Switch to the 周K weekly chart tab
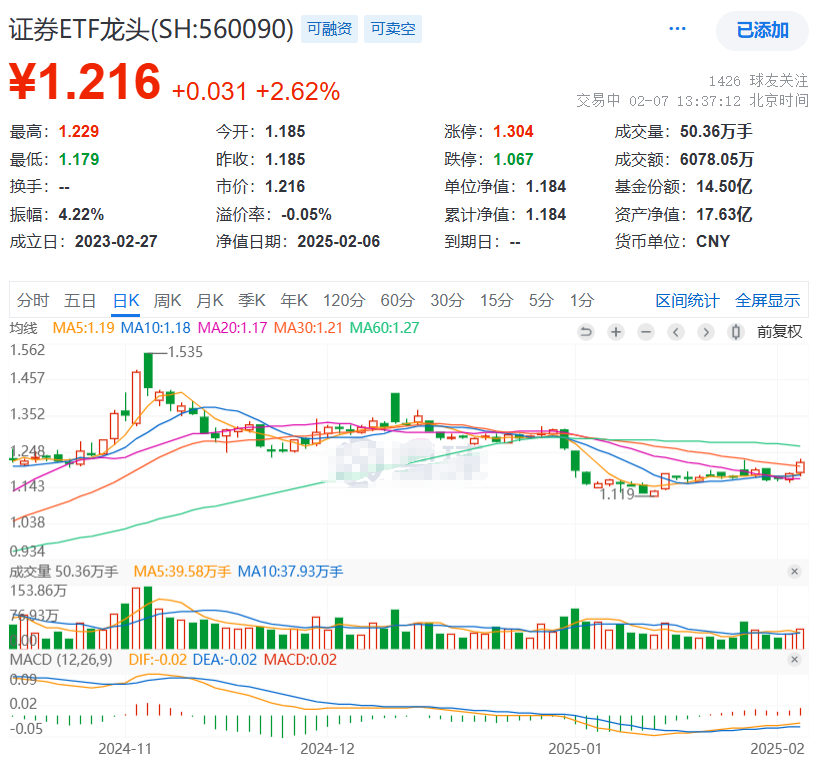The height and width of the screenshot is (766, 817). coord(169,299)
